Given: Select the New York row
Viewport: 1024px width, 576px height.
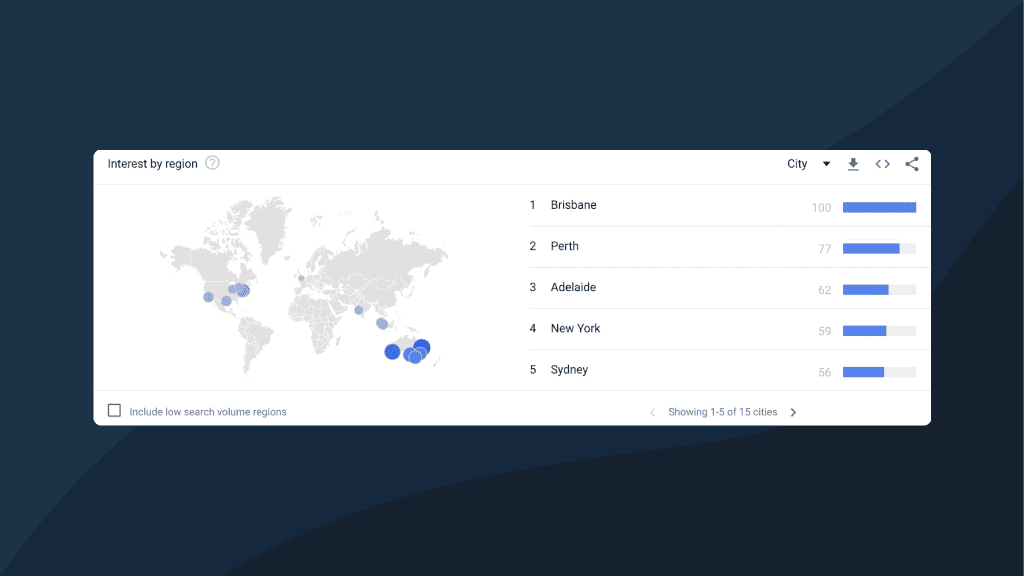Looking at the screenshot, I should (x=729, y=329).
